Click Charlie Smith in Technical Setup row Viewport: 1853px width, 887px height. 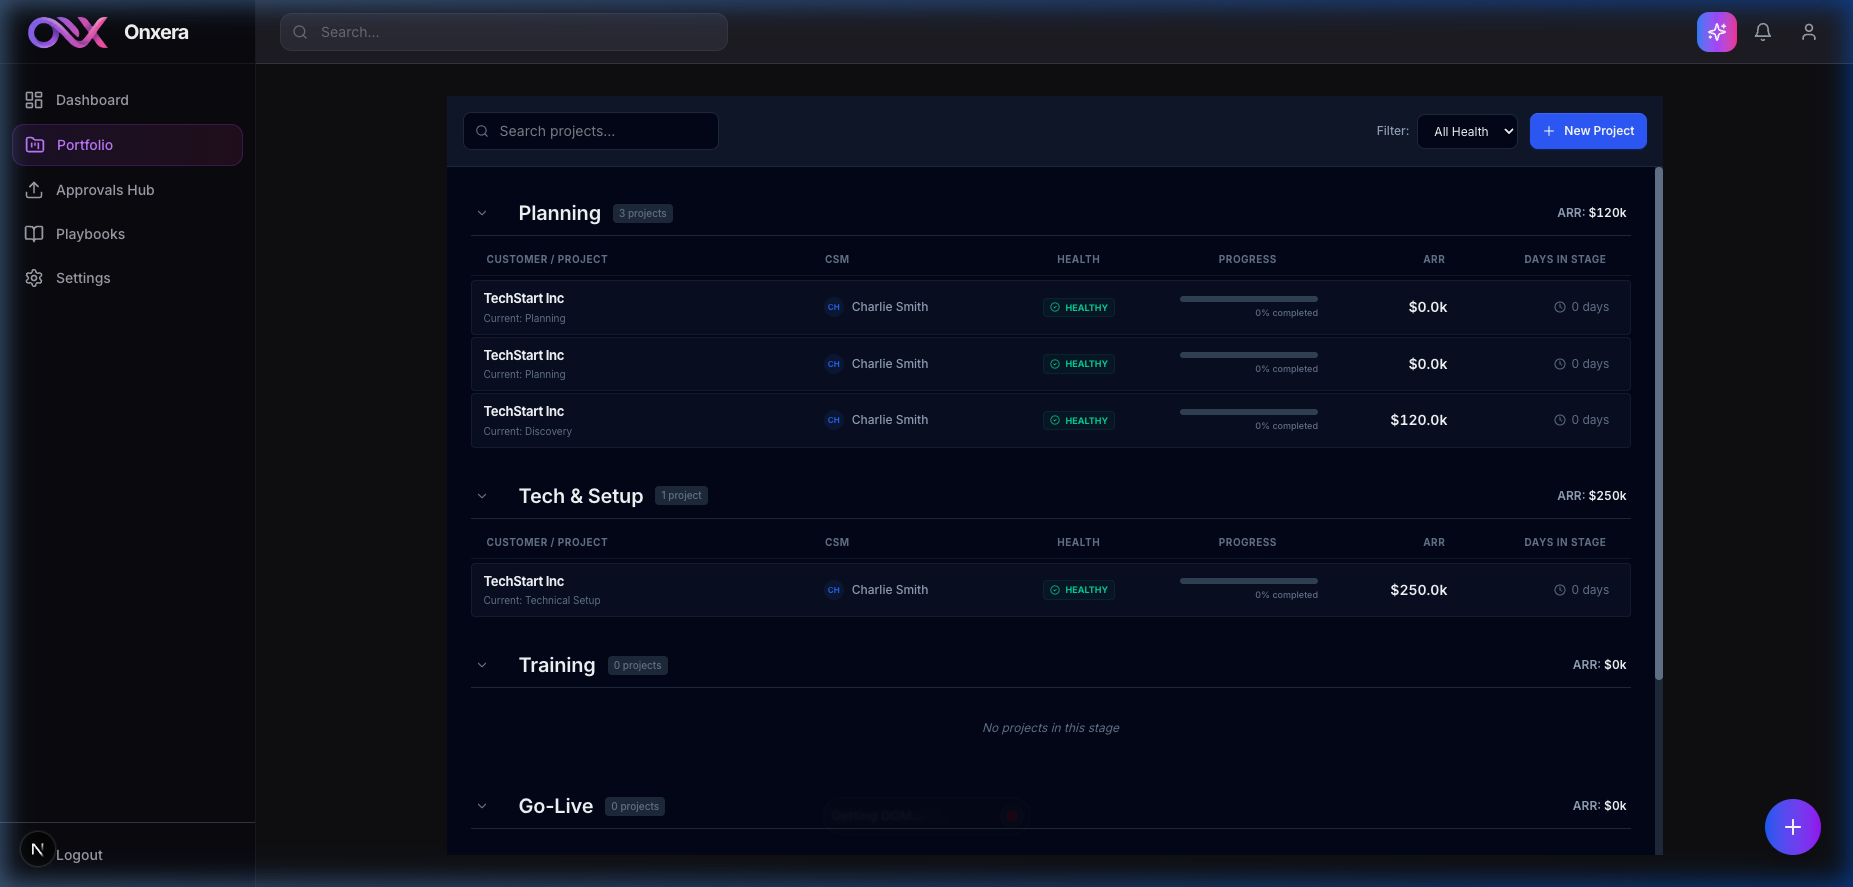click(889, 590)
